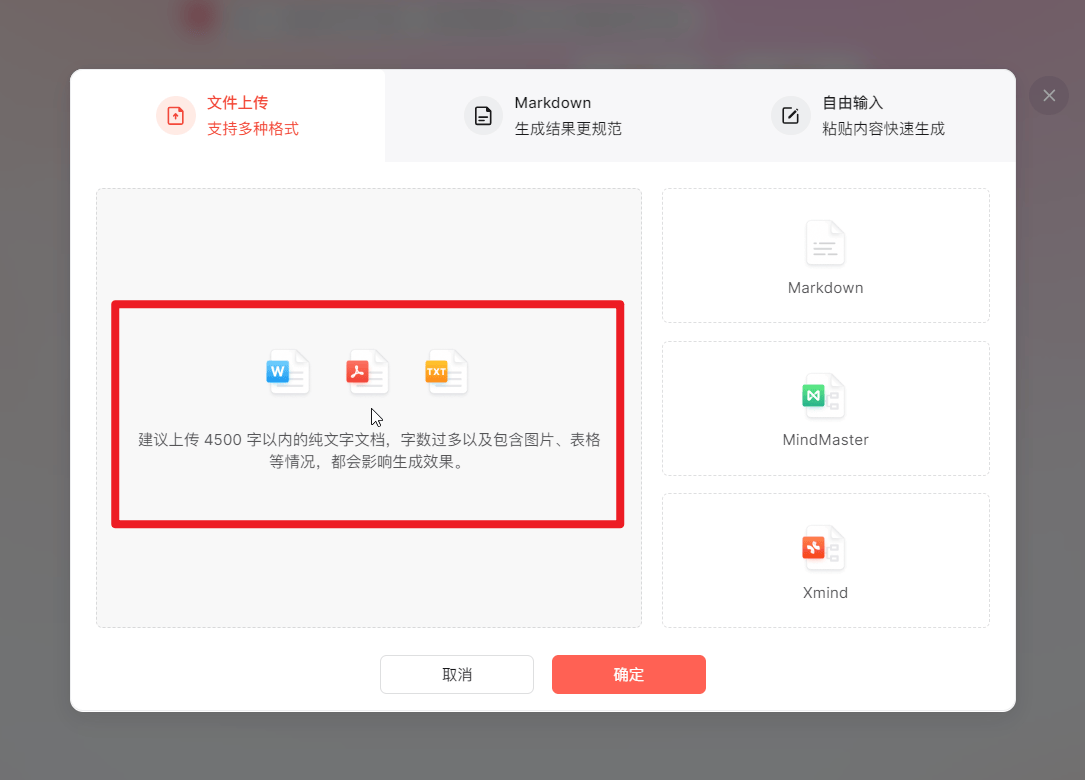Select the MindMaster format icon
Screen dimensions: 1085x780
pos(825,396)
